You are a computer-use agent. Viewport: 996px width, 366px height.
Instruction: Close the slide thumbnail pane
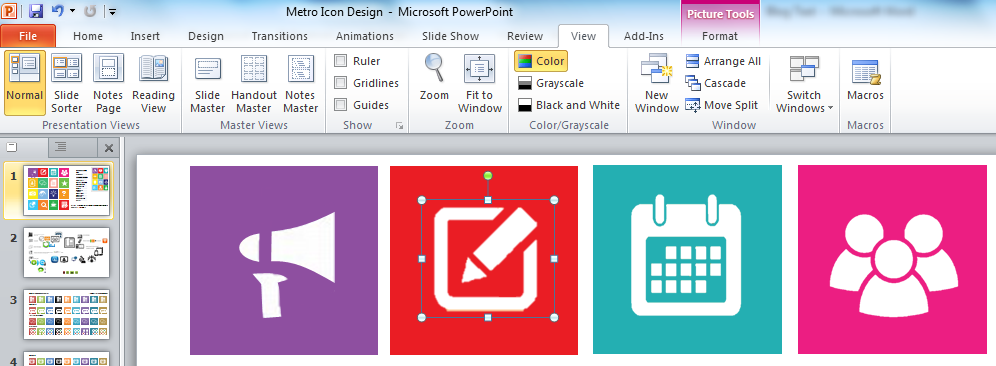(109, 147)
